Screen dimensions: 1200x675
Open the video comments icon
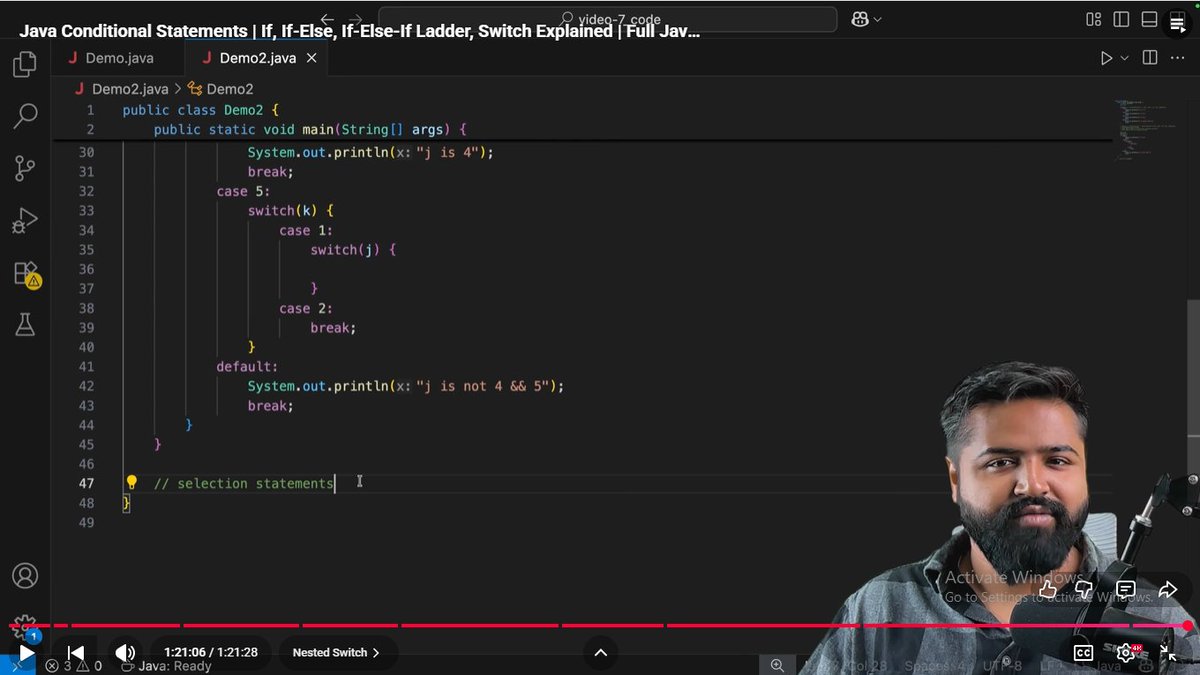coord(1125,590)
